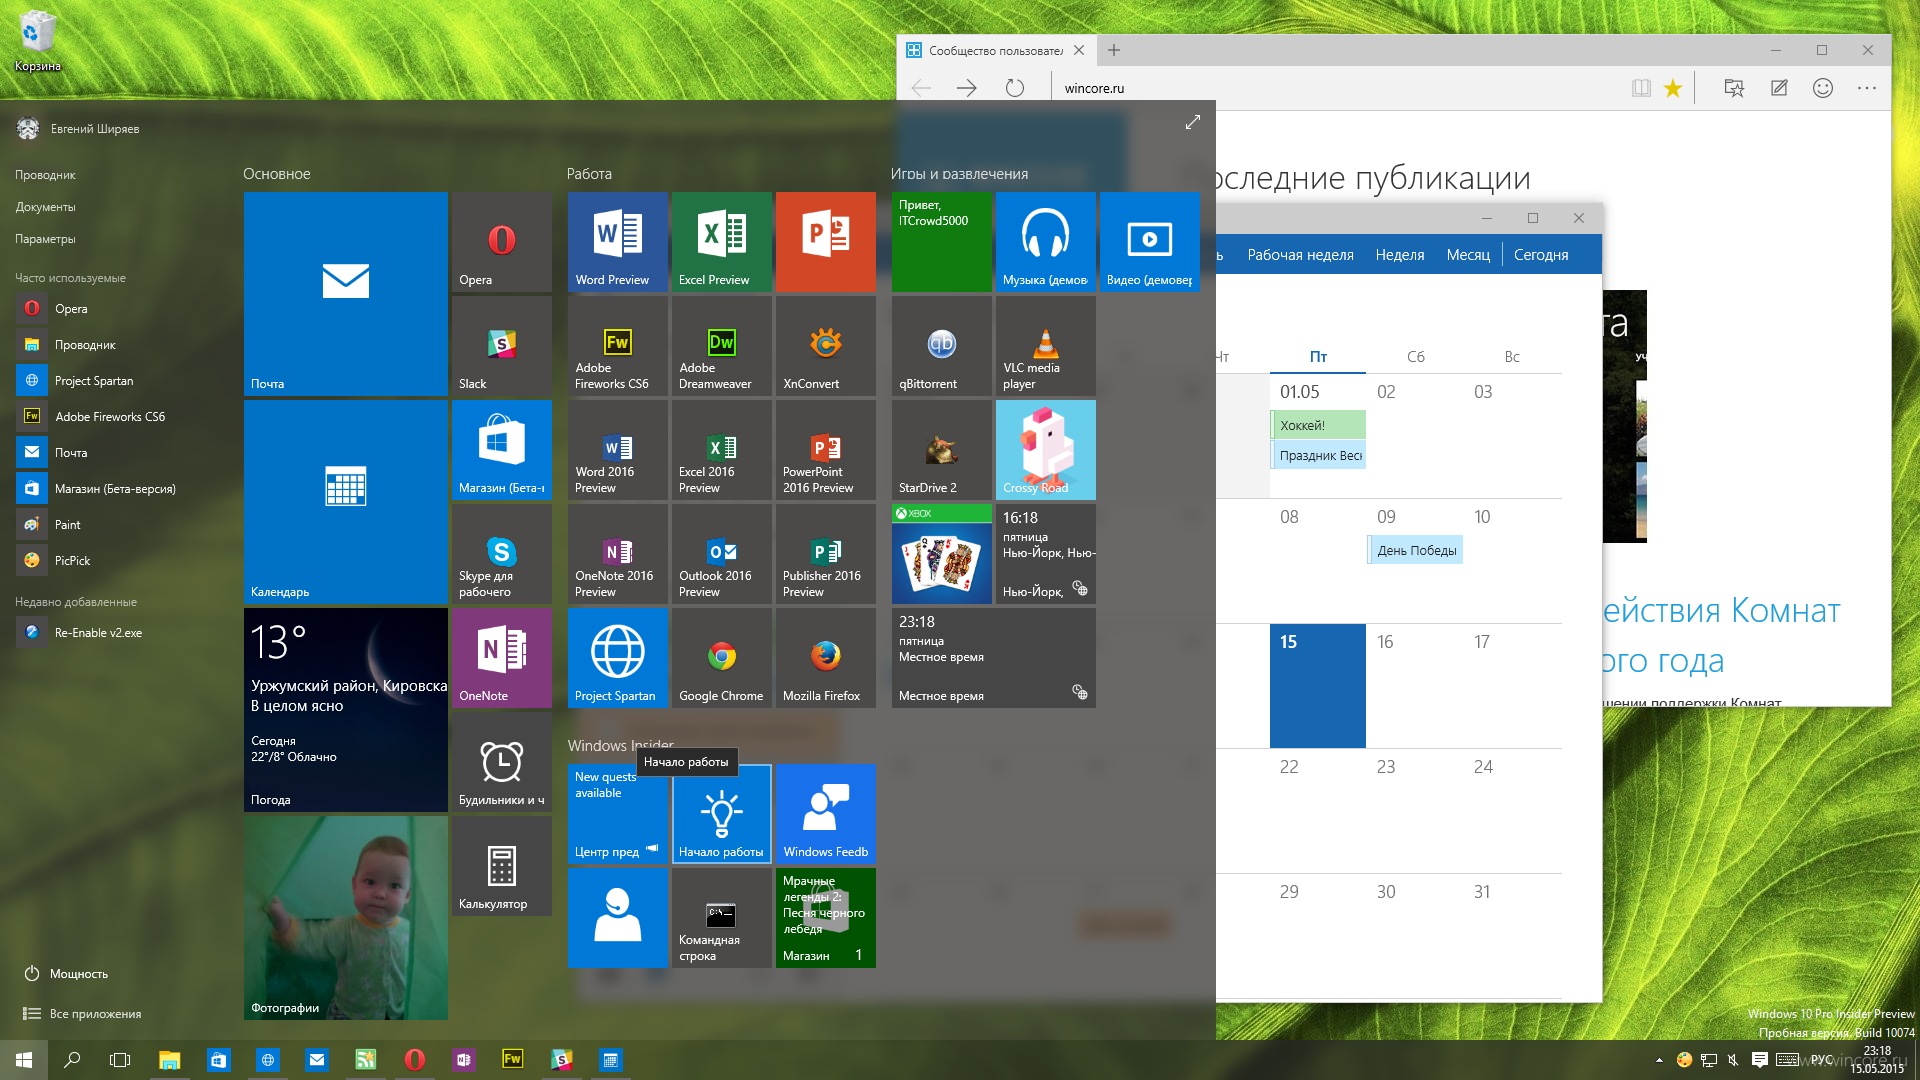1920x1080 pixels.
Task: Open the Calculator (Калькулятор) tile
Action: coord(501,866)
